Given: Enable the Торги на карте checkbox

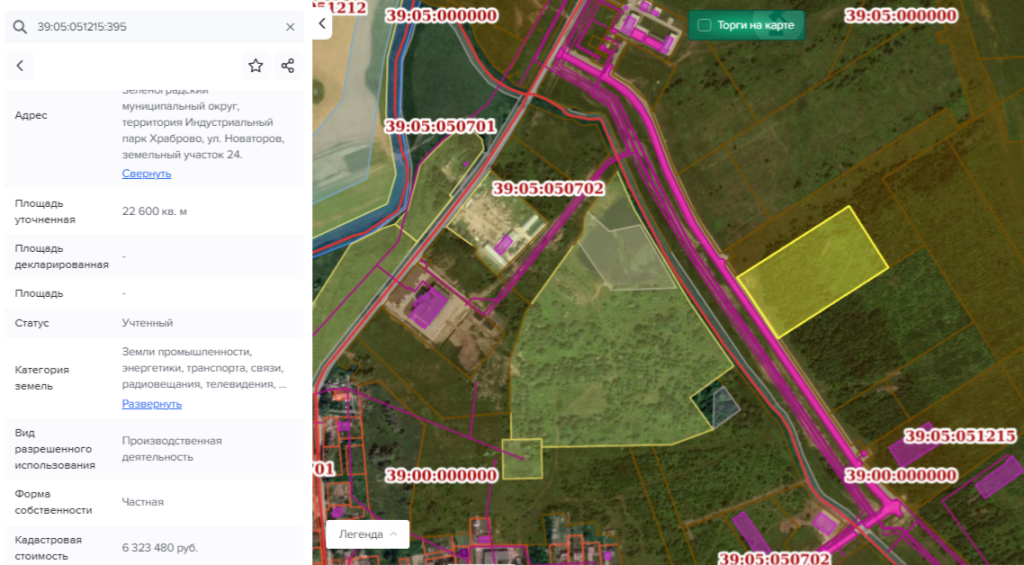Looking at the screenshot, I should [704, 25].
